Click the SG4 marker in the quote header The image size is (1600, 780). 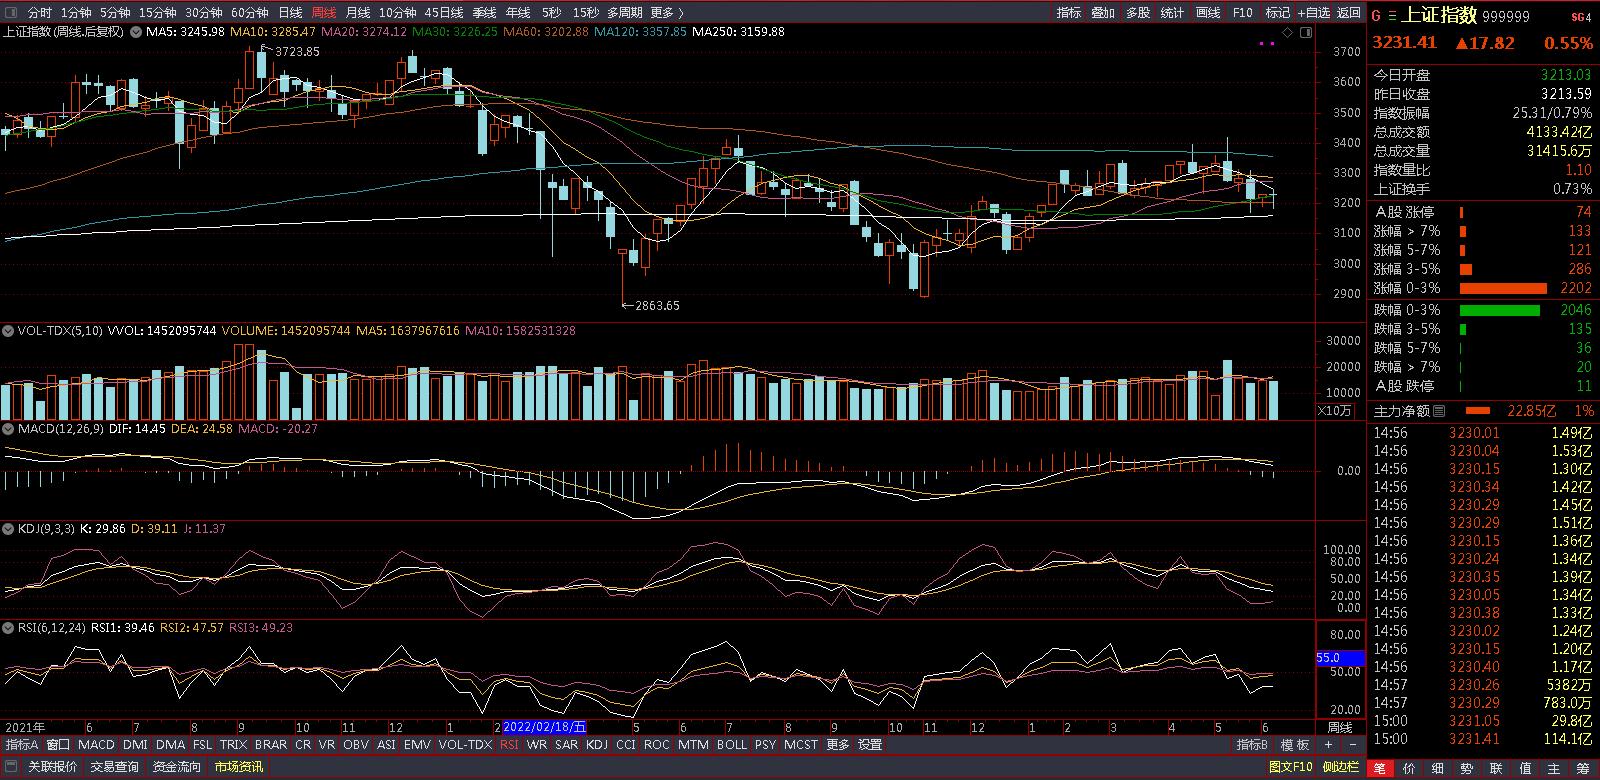(x=1581, y=17)
